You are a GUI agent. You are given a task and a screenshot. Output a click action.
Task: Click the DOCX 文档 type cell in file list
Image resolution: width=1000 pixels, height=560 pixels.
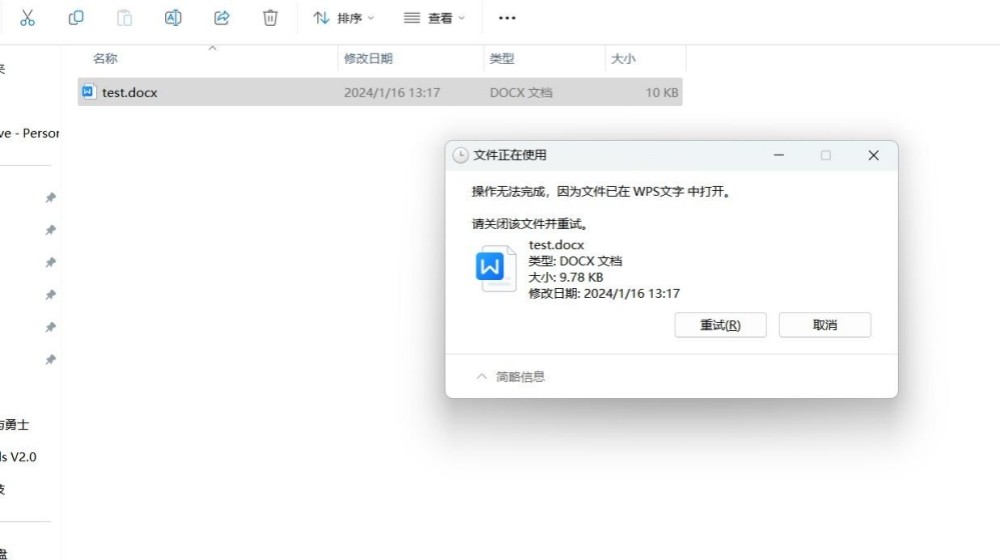pos(521,92)
